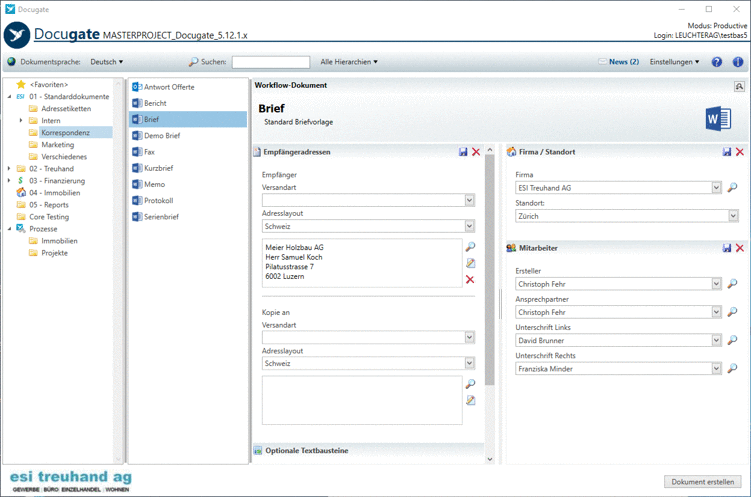Edit Kopie an address pencil icon
Viewport: 751px width, 497px height.
pos(470,400)
